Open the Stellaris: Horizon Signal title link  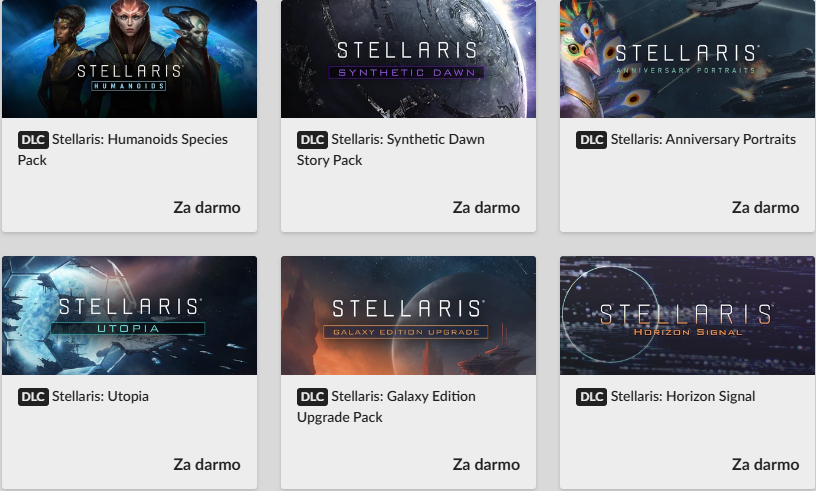pos(683,396)
